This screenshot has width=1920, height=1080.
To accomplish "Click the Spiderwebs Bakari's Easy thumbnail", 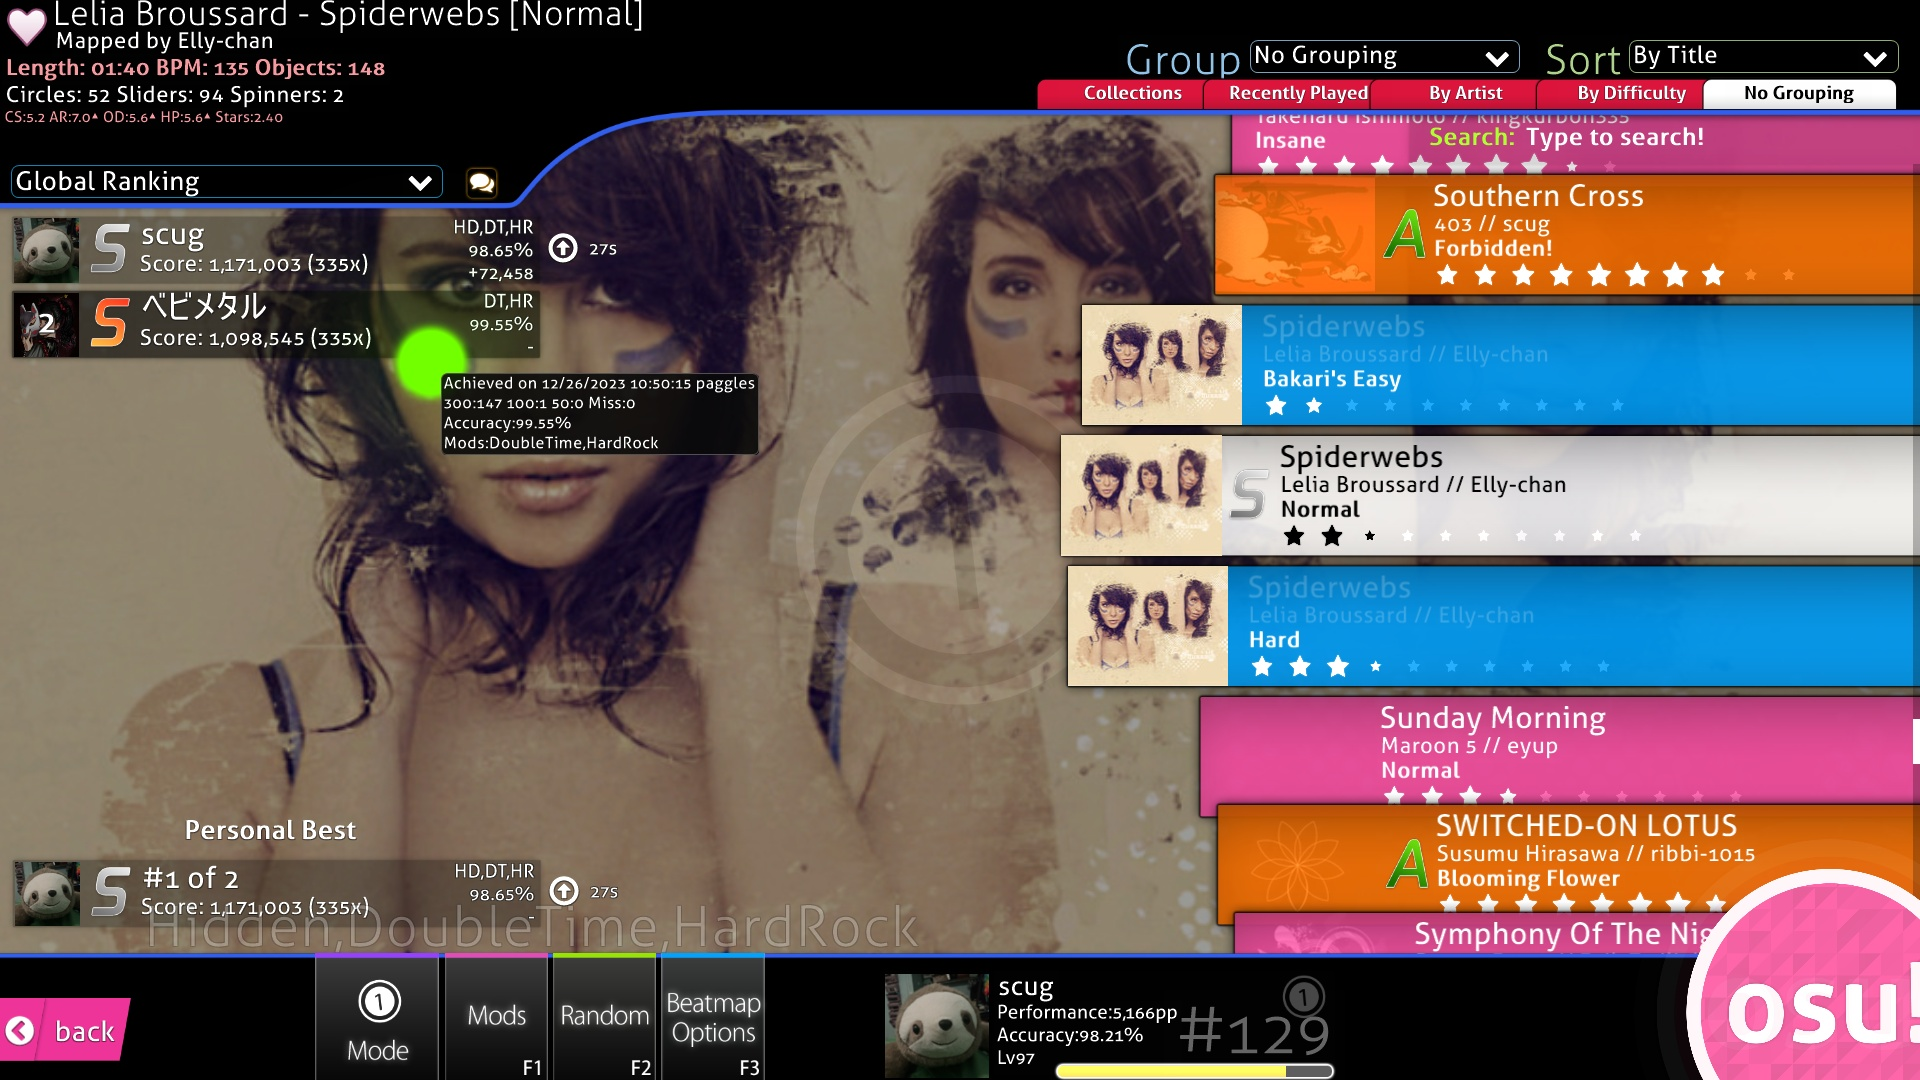I will (1162, 365).
